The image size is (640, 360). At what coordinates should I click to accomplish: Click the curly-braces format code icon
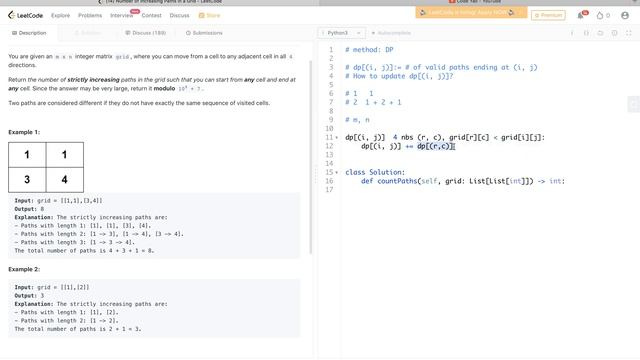pos(586,33)
